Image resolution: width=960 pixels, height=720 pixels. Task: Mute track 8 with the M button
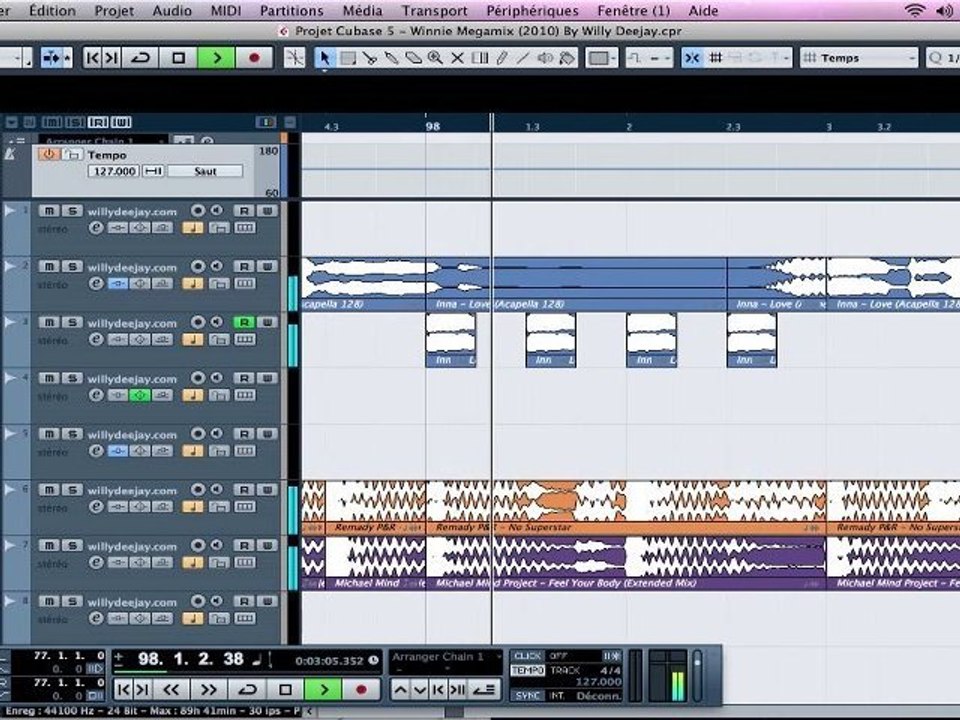[x=49, y=601]
